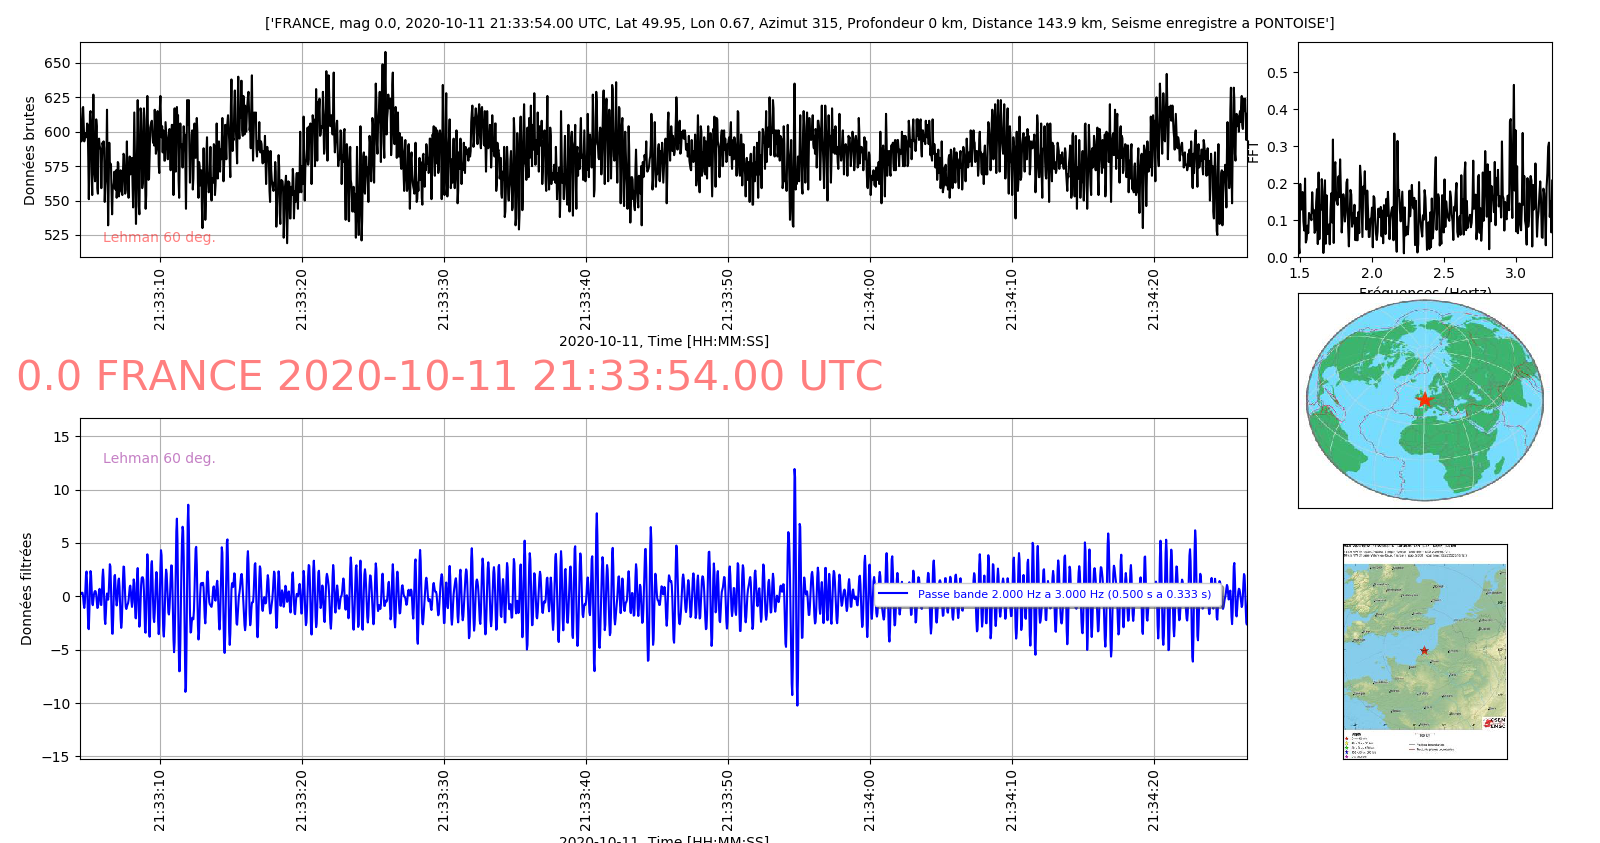Select the 'Passe bande 2.000 Hz' legend text
The width and height of the screenshot is (1600, 843).
(1064, 594)
